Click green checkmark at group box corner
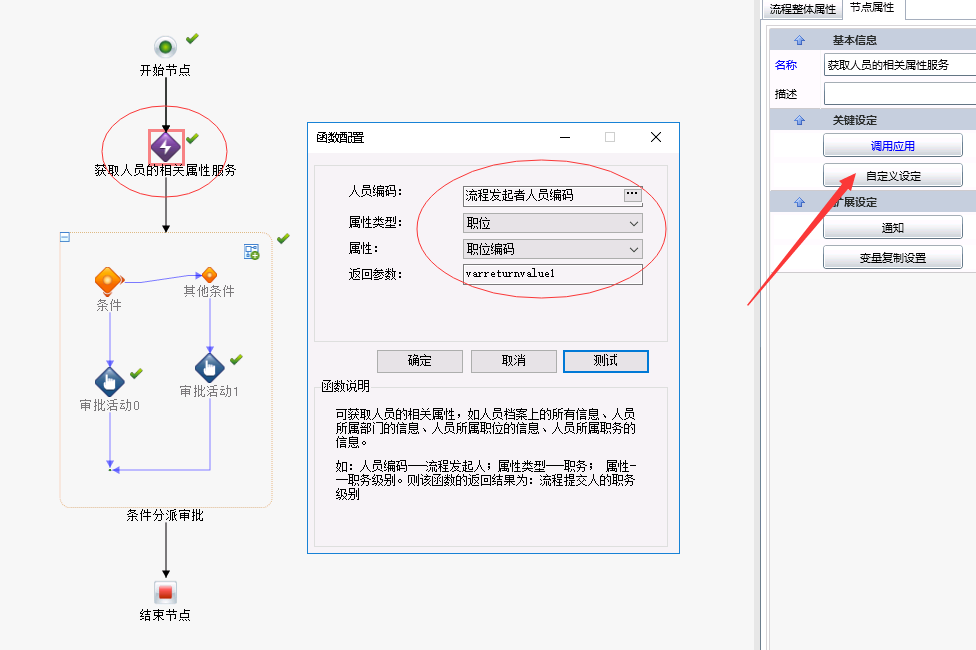976x650 pixels. coord(283,238)
